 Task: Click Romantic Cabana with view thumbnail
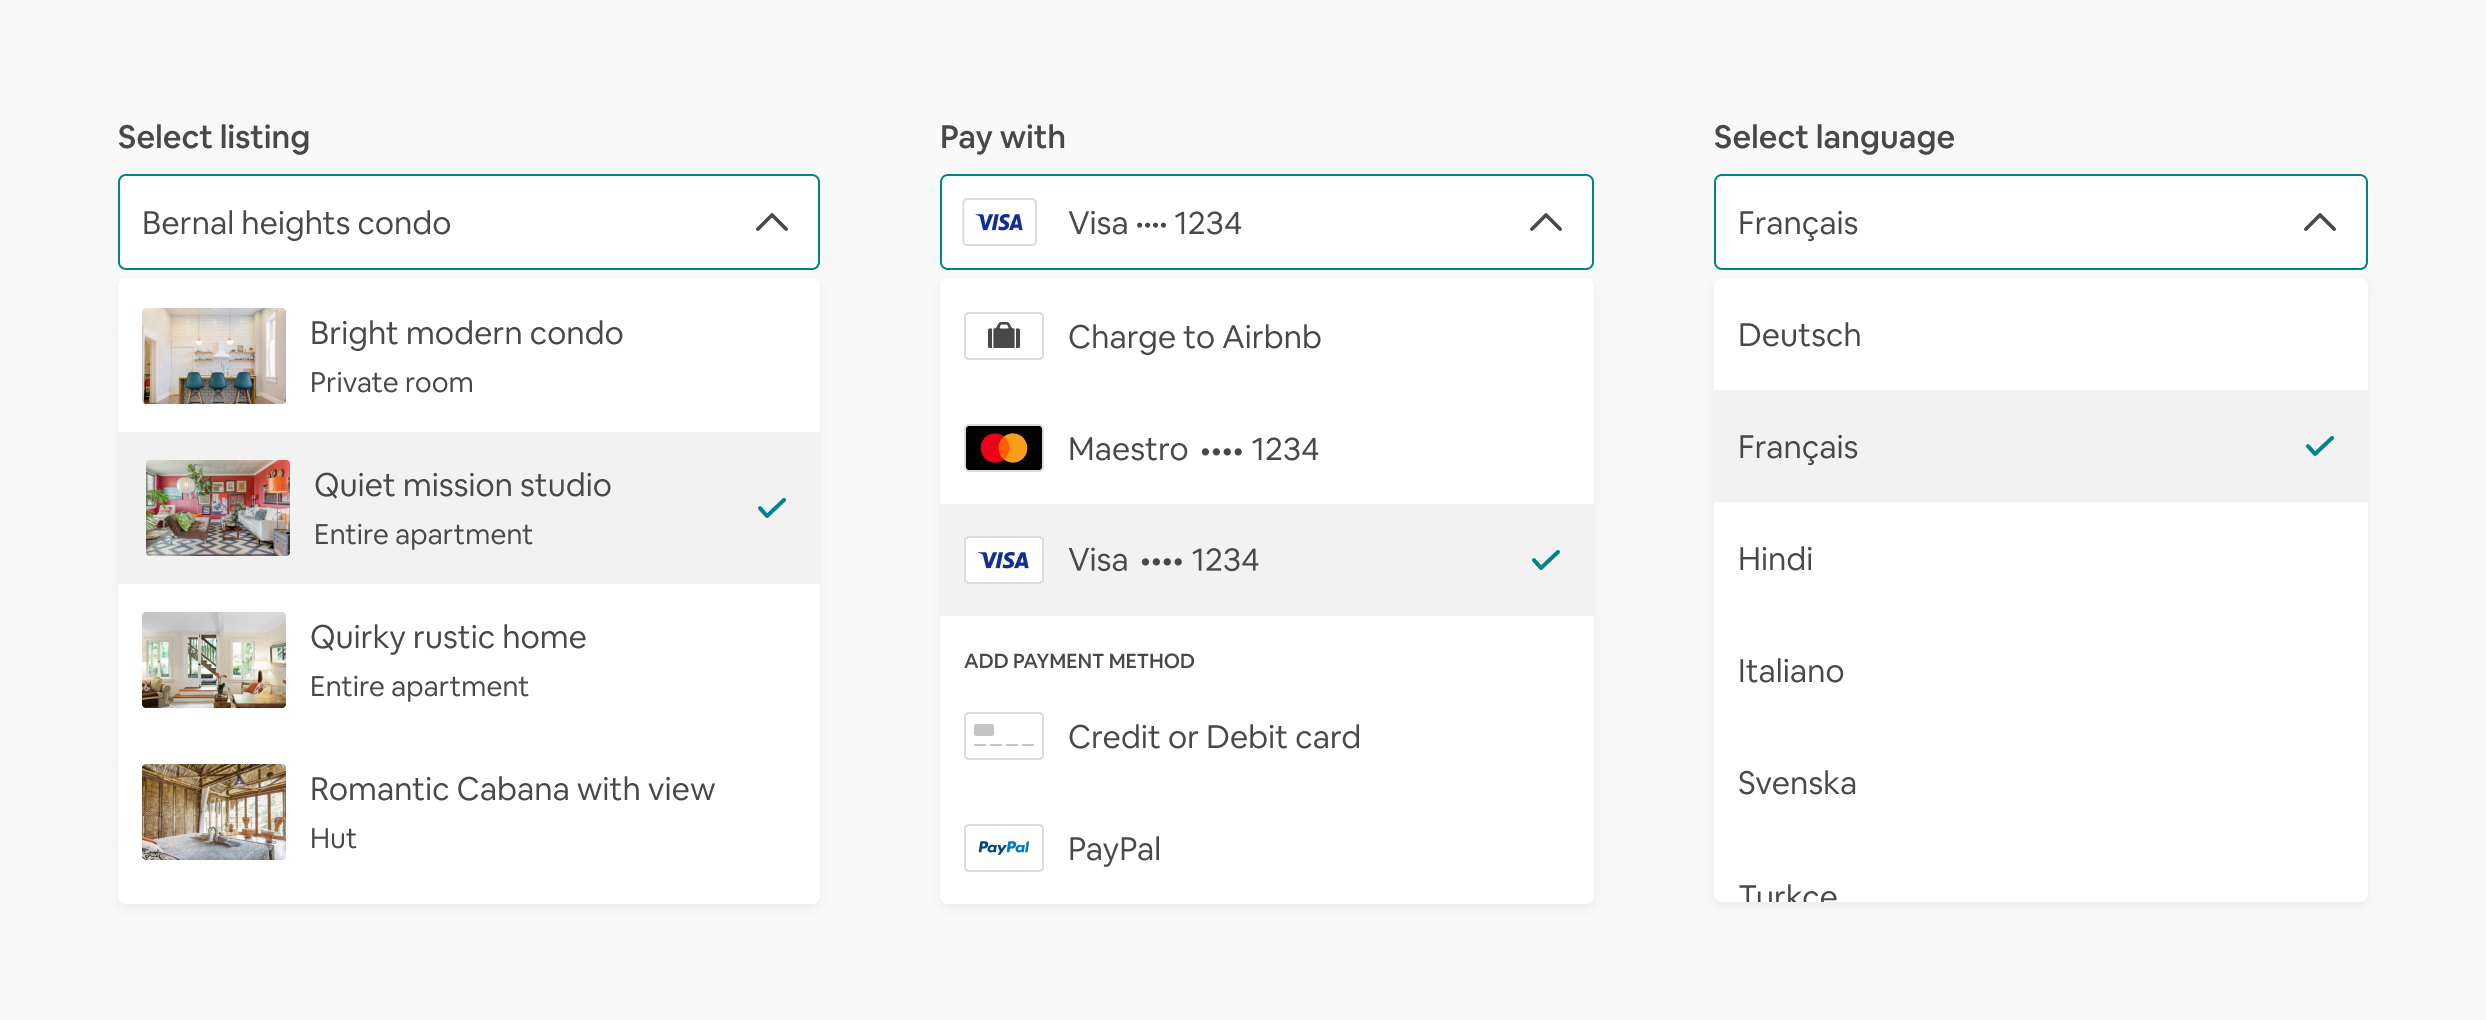point(214,812)
